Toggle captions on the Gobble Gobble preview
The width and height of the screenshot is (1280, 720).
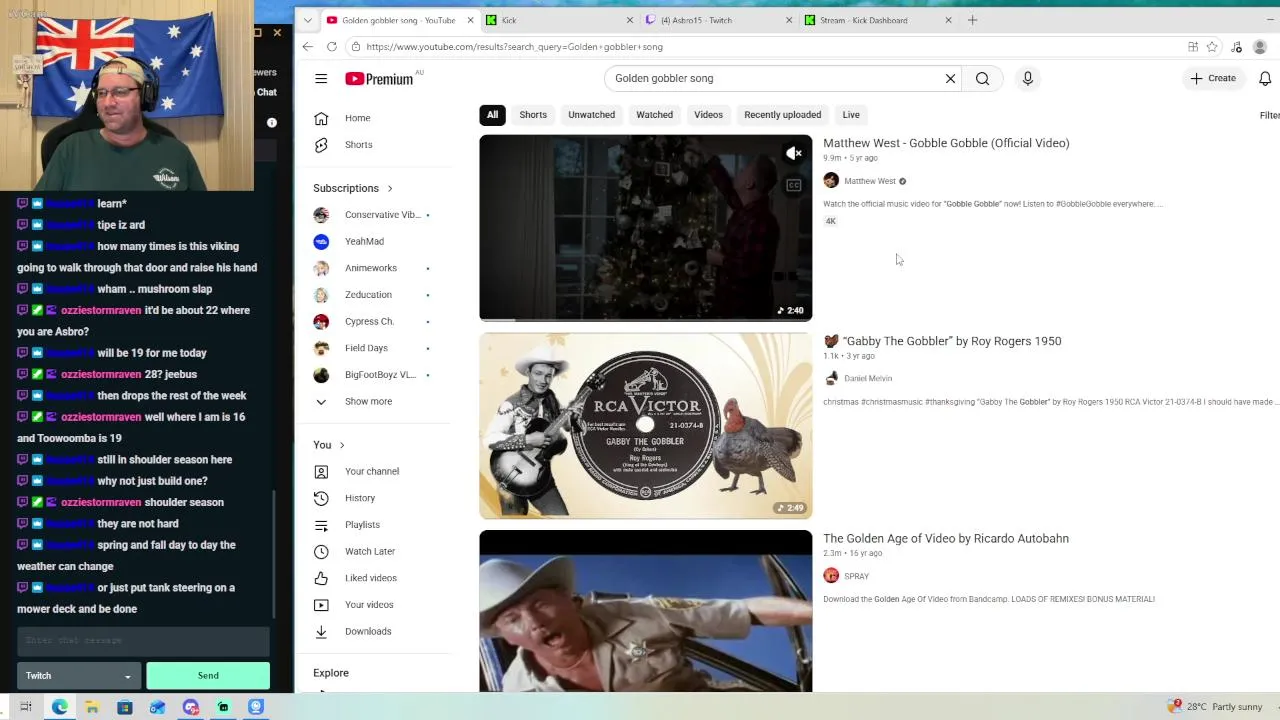[793, 185]
